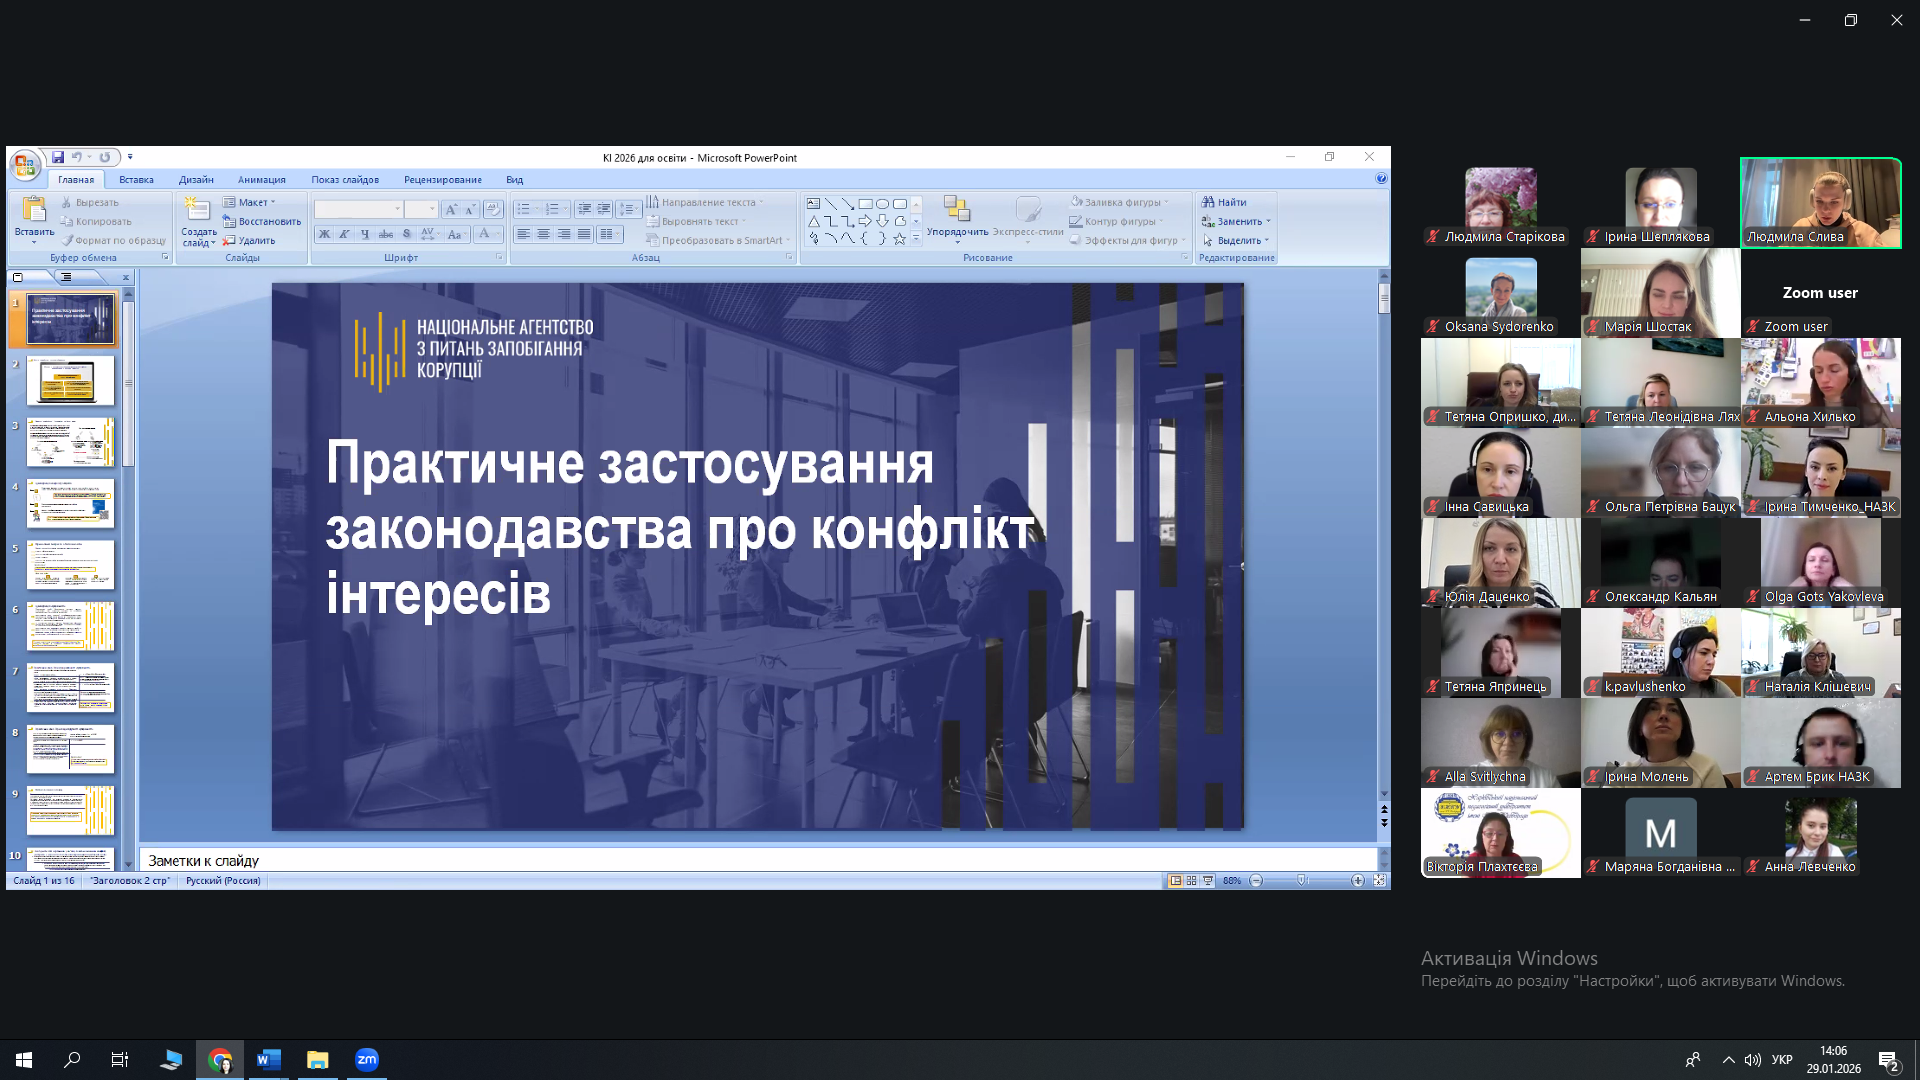Switch to slide sorter view
1920x1080 pixels.
1191,881
